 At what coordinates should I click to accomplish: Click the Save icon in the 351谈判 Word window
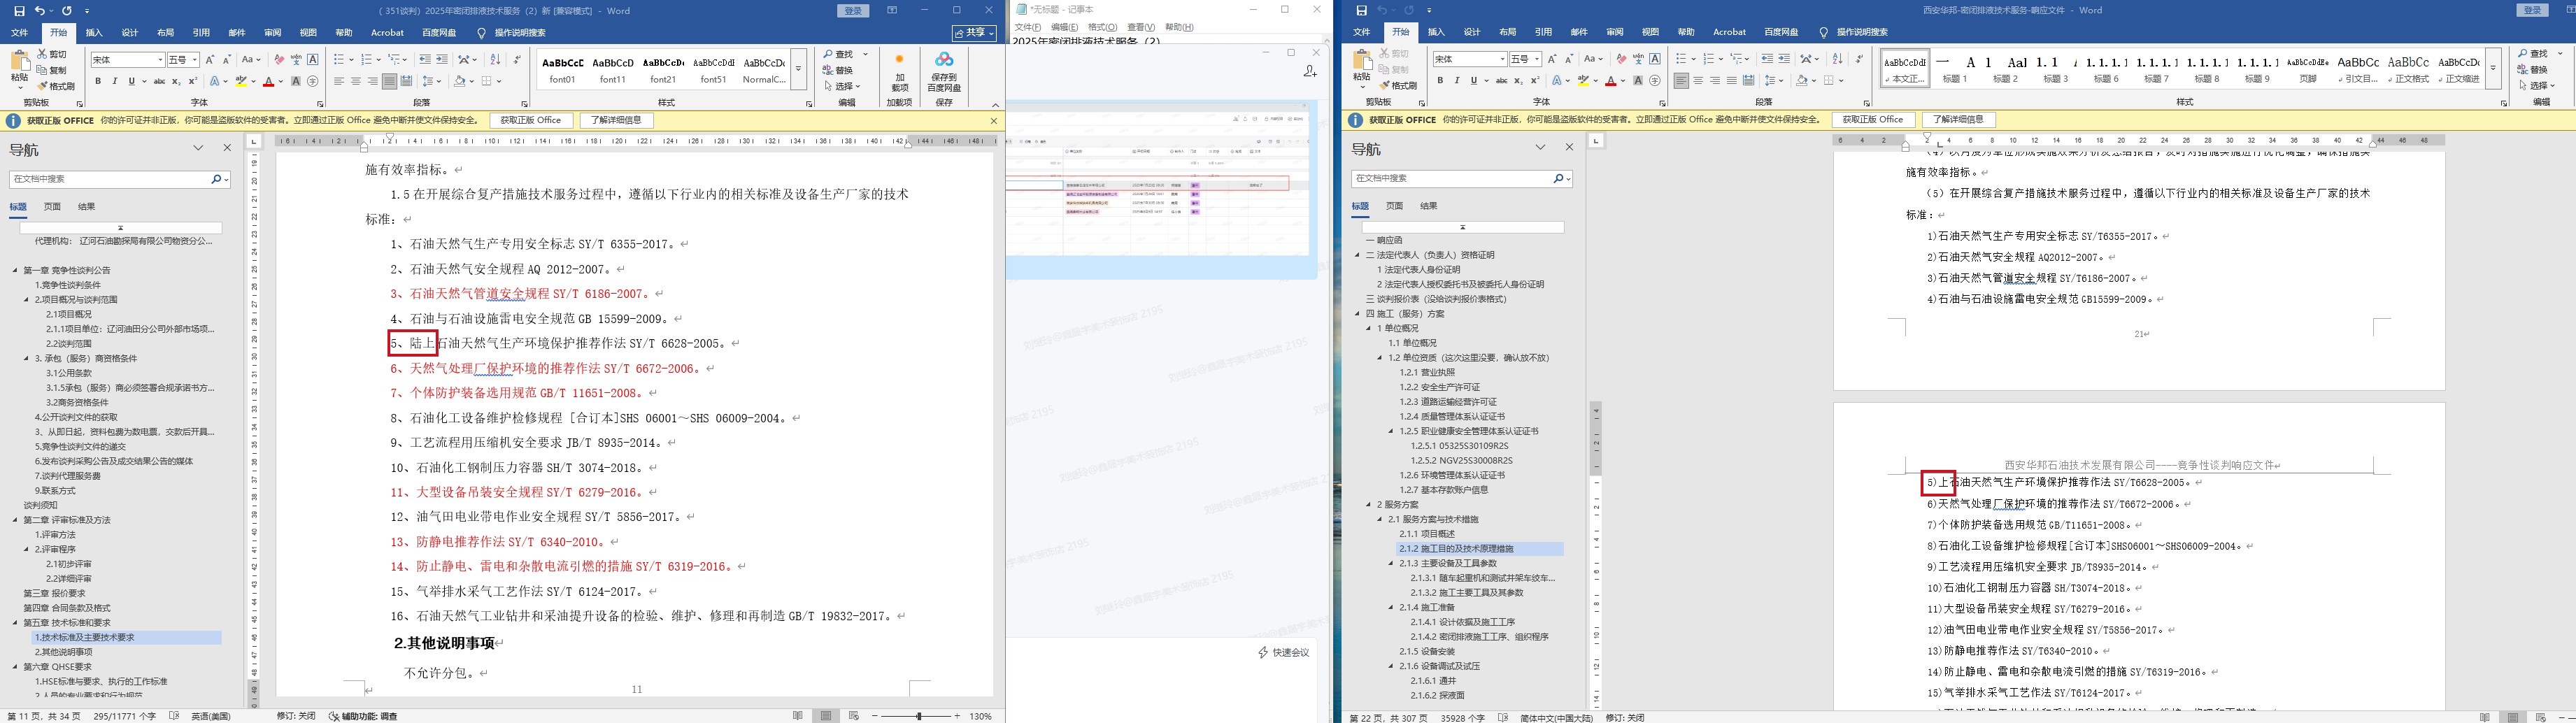point(19,11)
